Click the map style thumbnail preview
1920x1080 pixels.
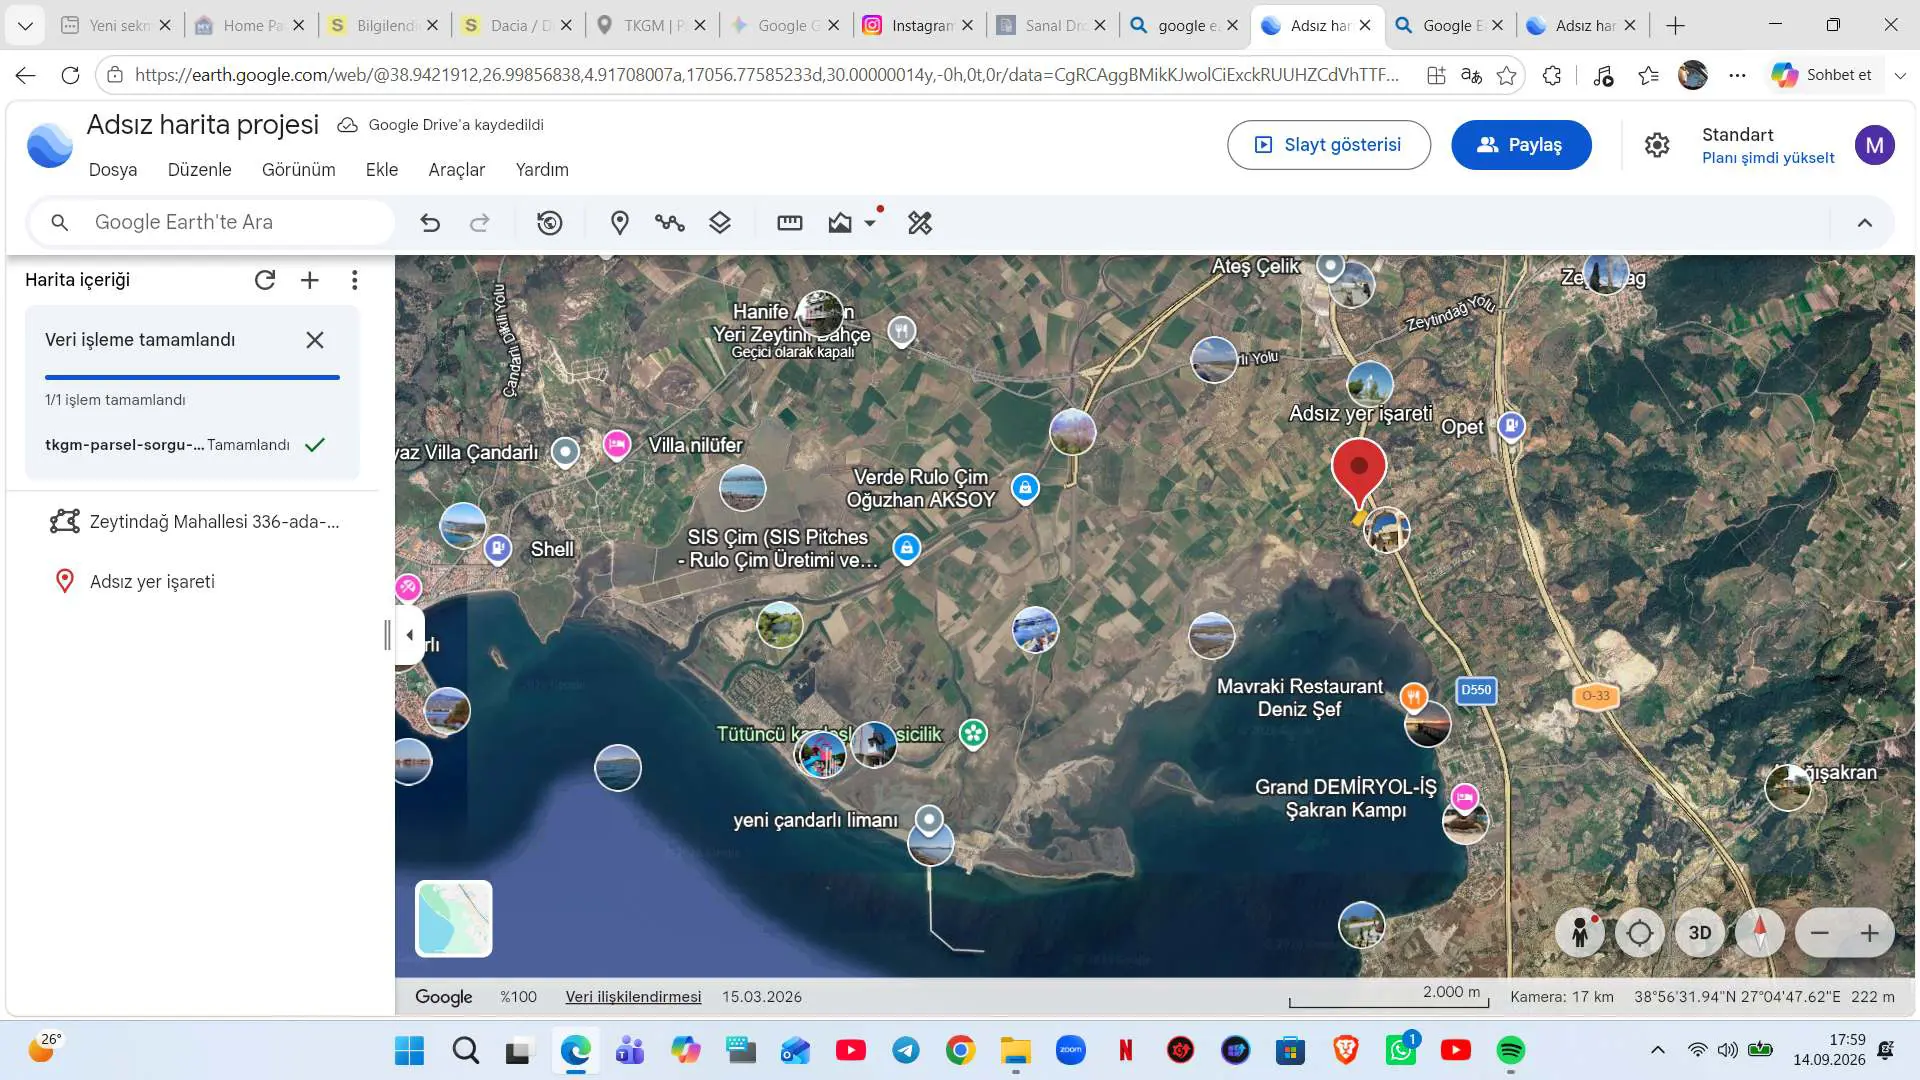pyautogui.click(x=454, y=919)
